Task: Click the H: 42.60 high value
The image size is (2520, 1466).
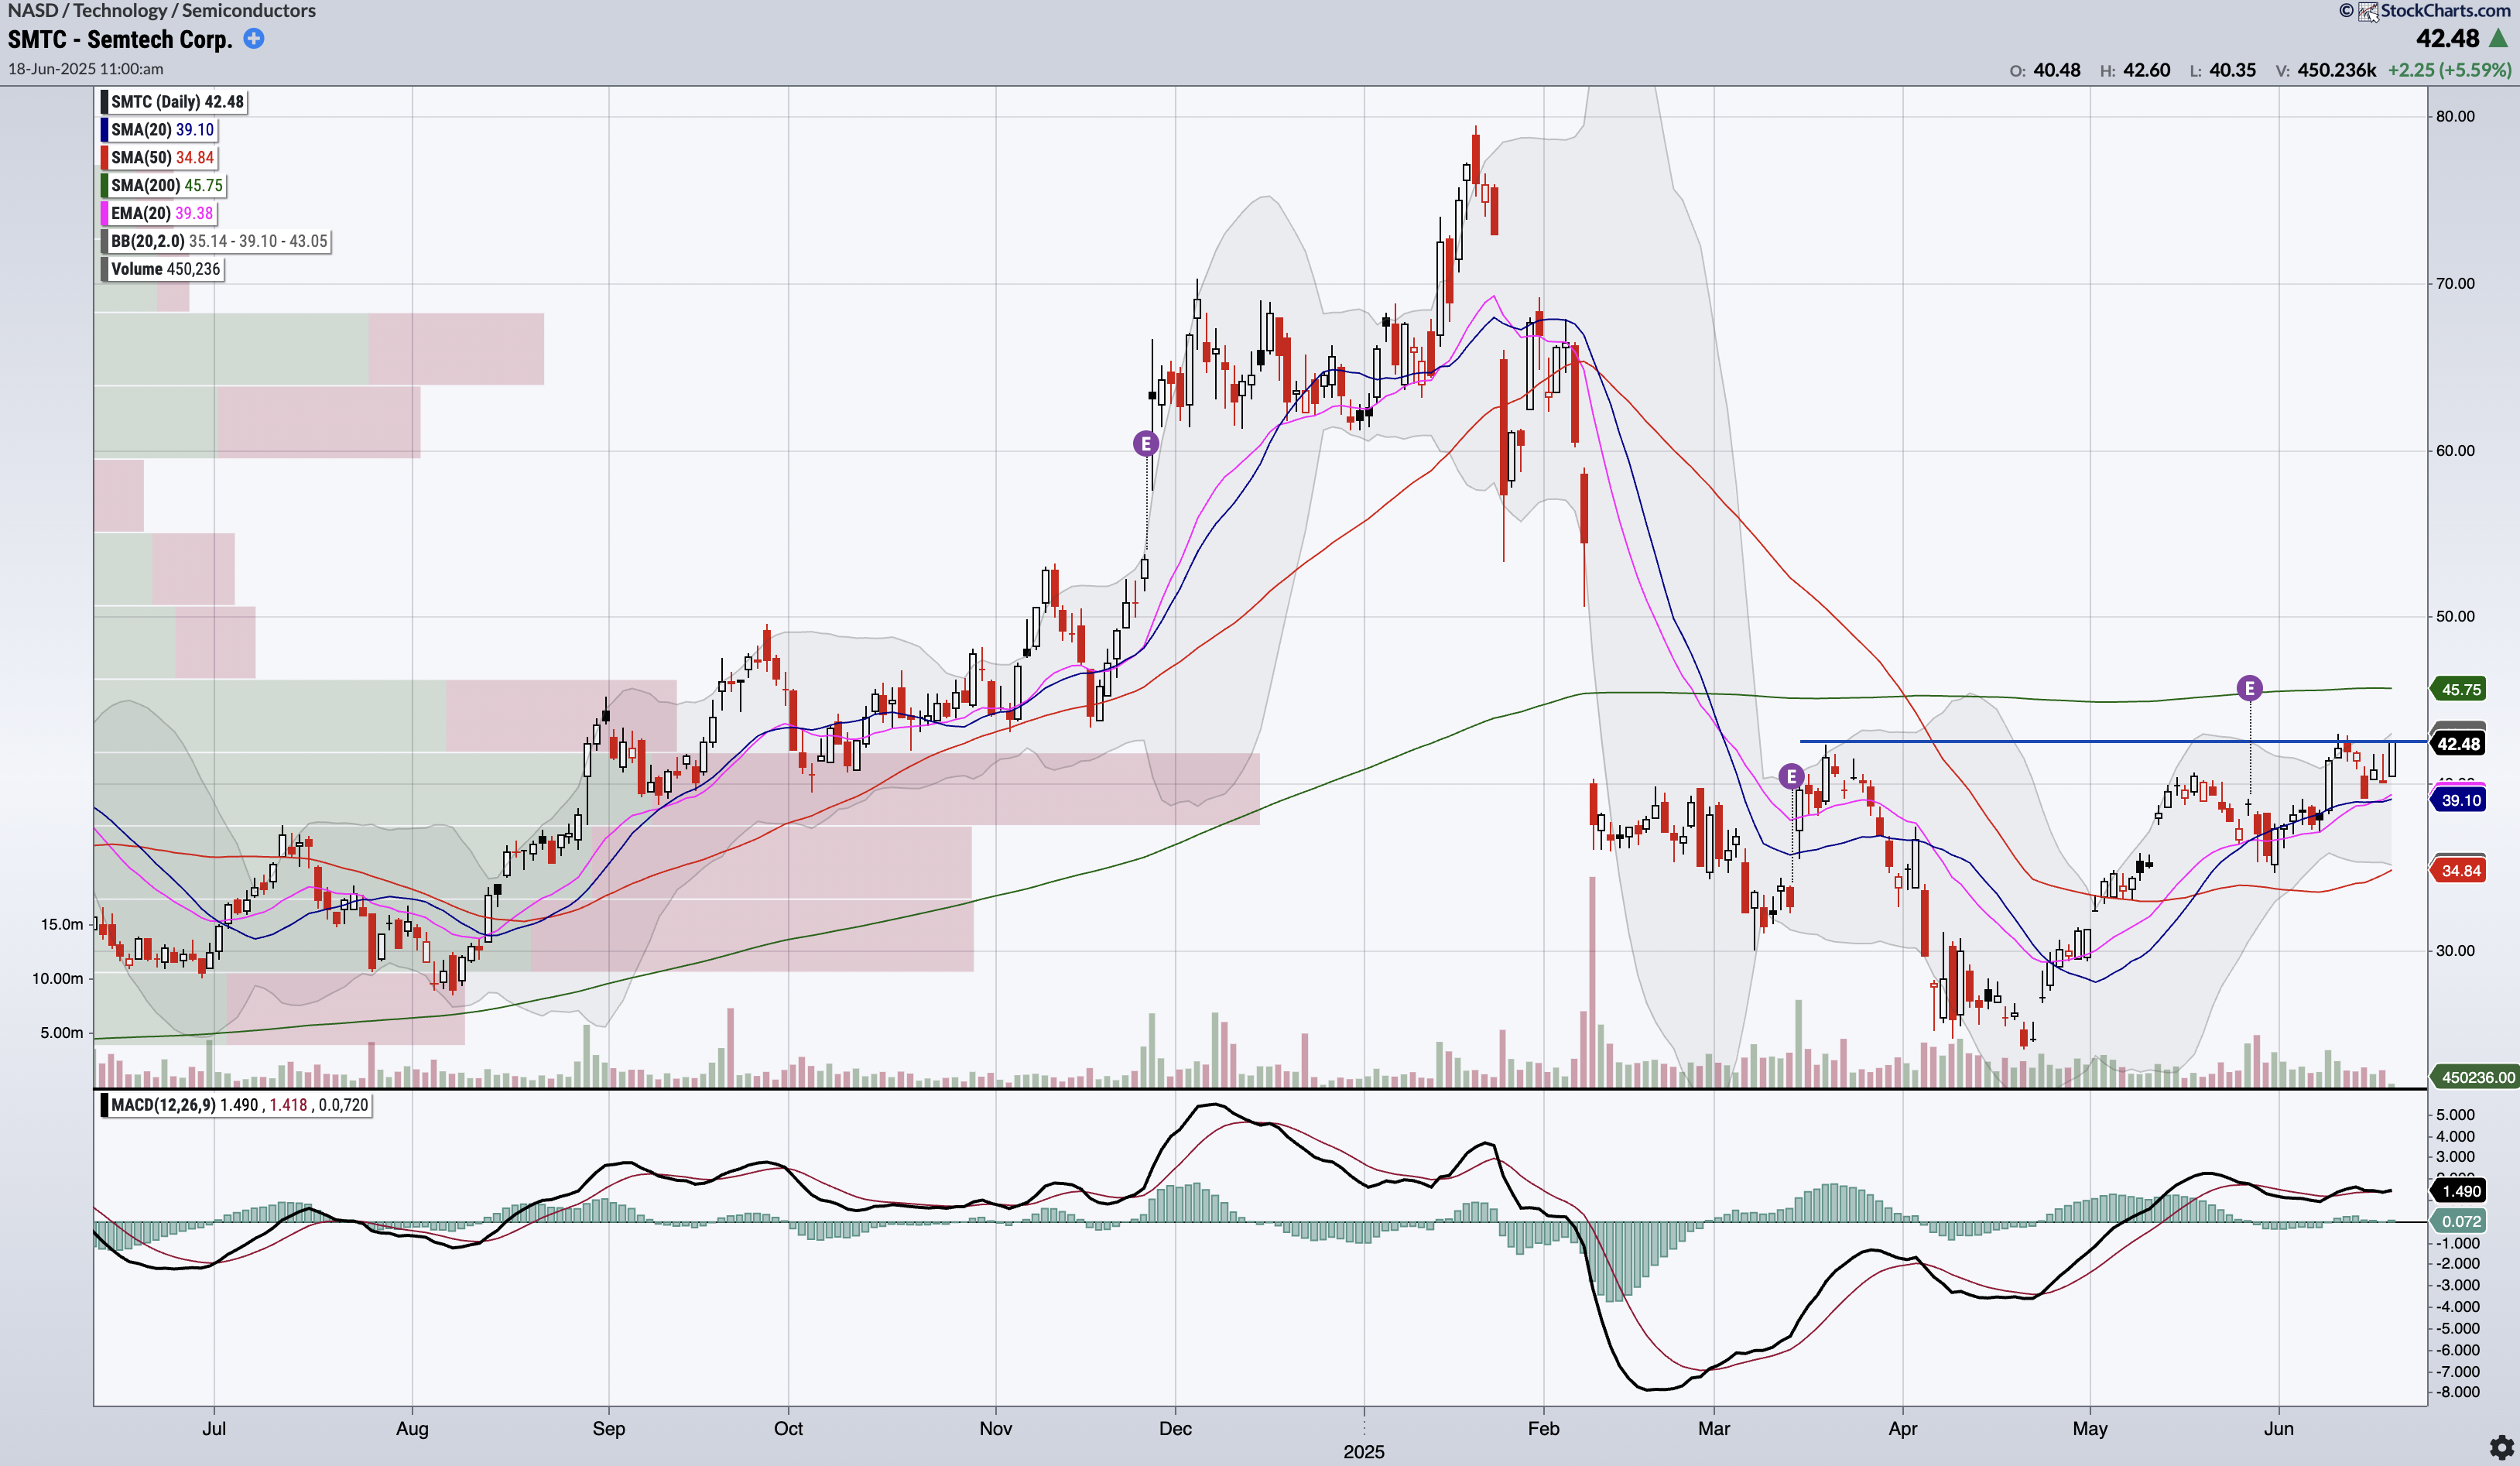Action: [2135, 70]
